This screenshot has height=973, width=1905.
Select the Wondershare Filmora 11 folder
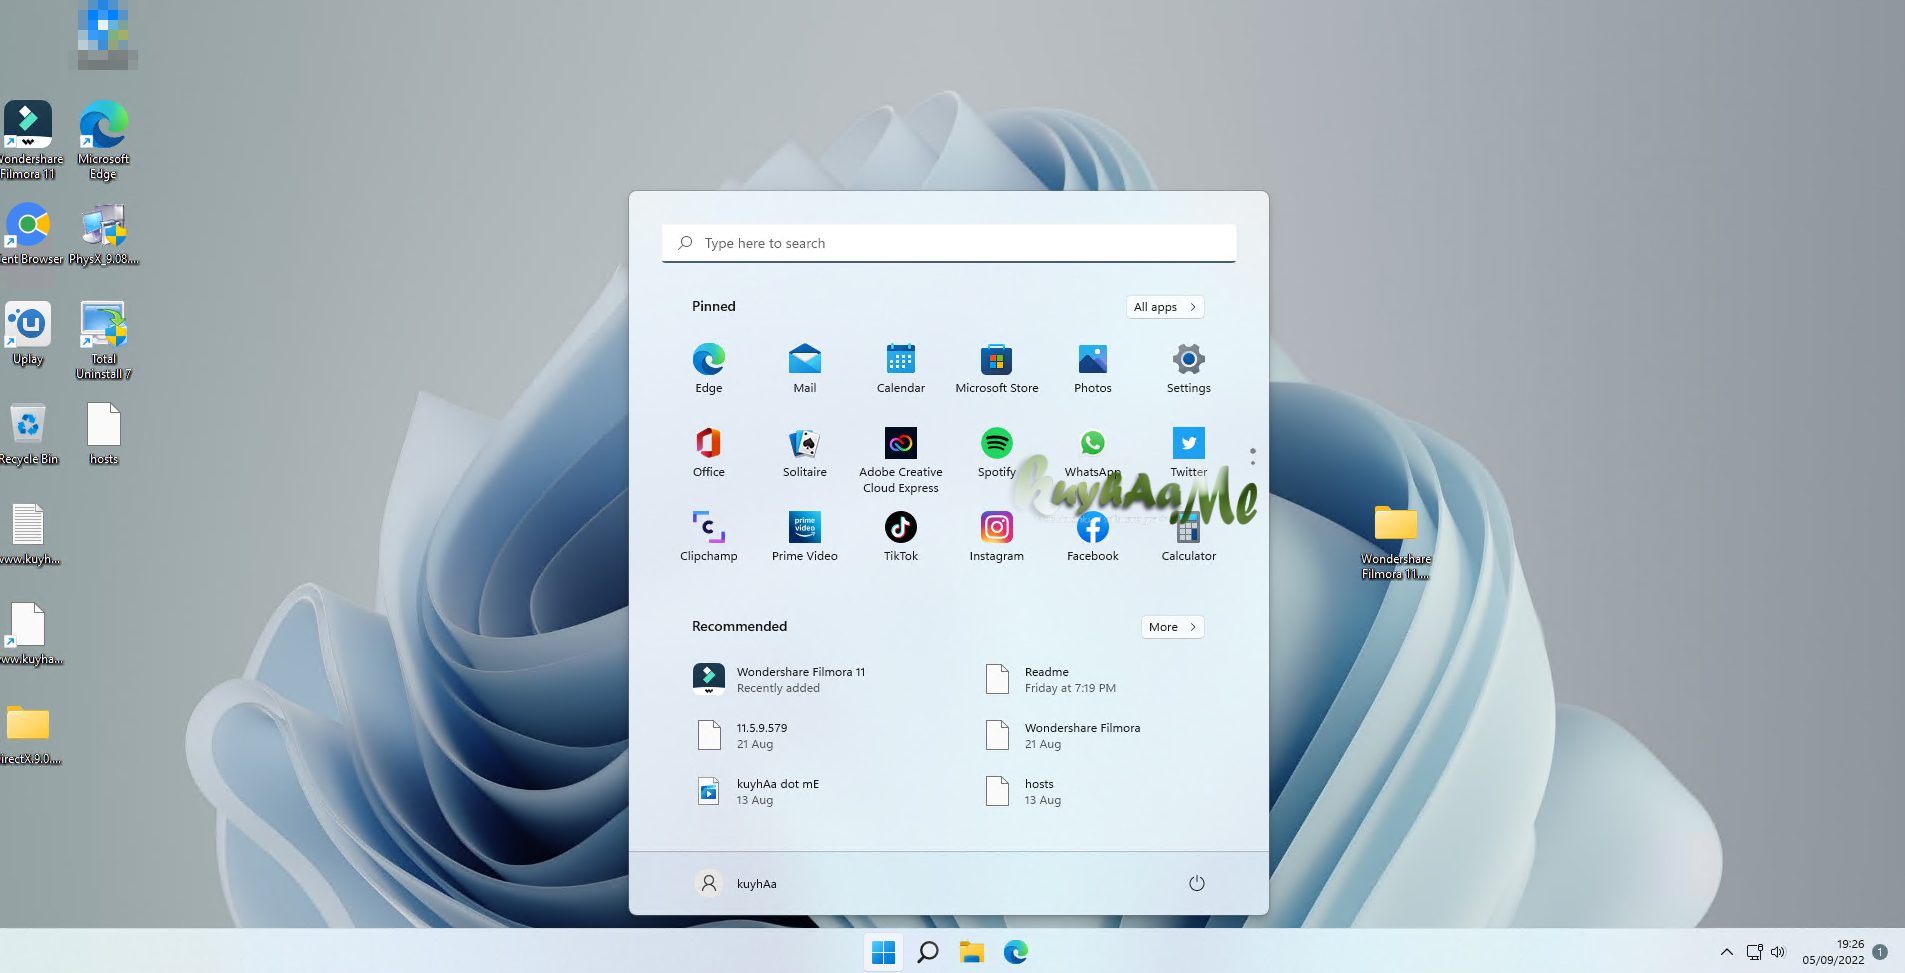[x=1395, y=540]
